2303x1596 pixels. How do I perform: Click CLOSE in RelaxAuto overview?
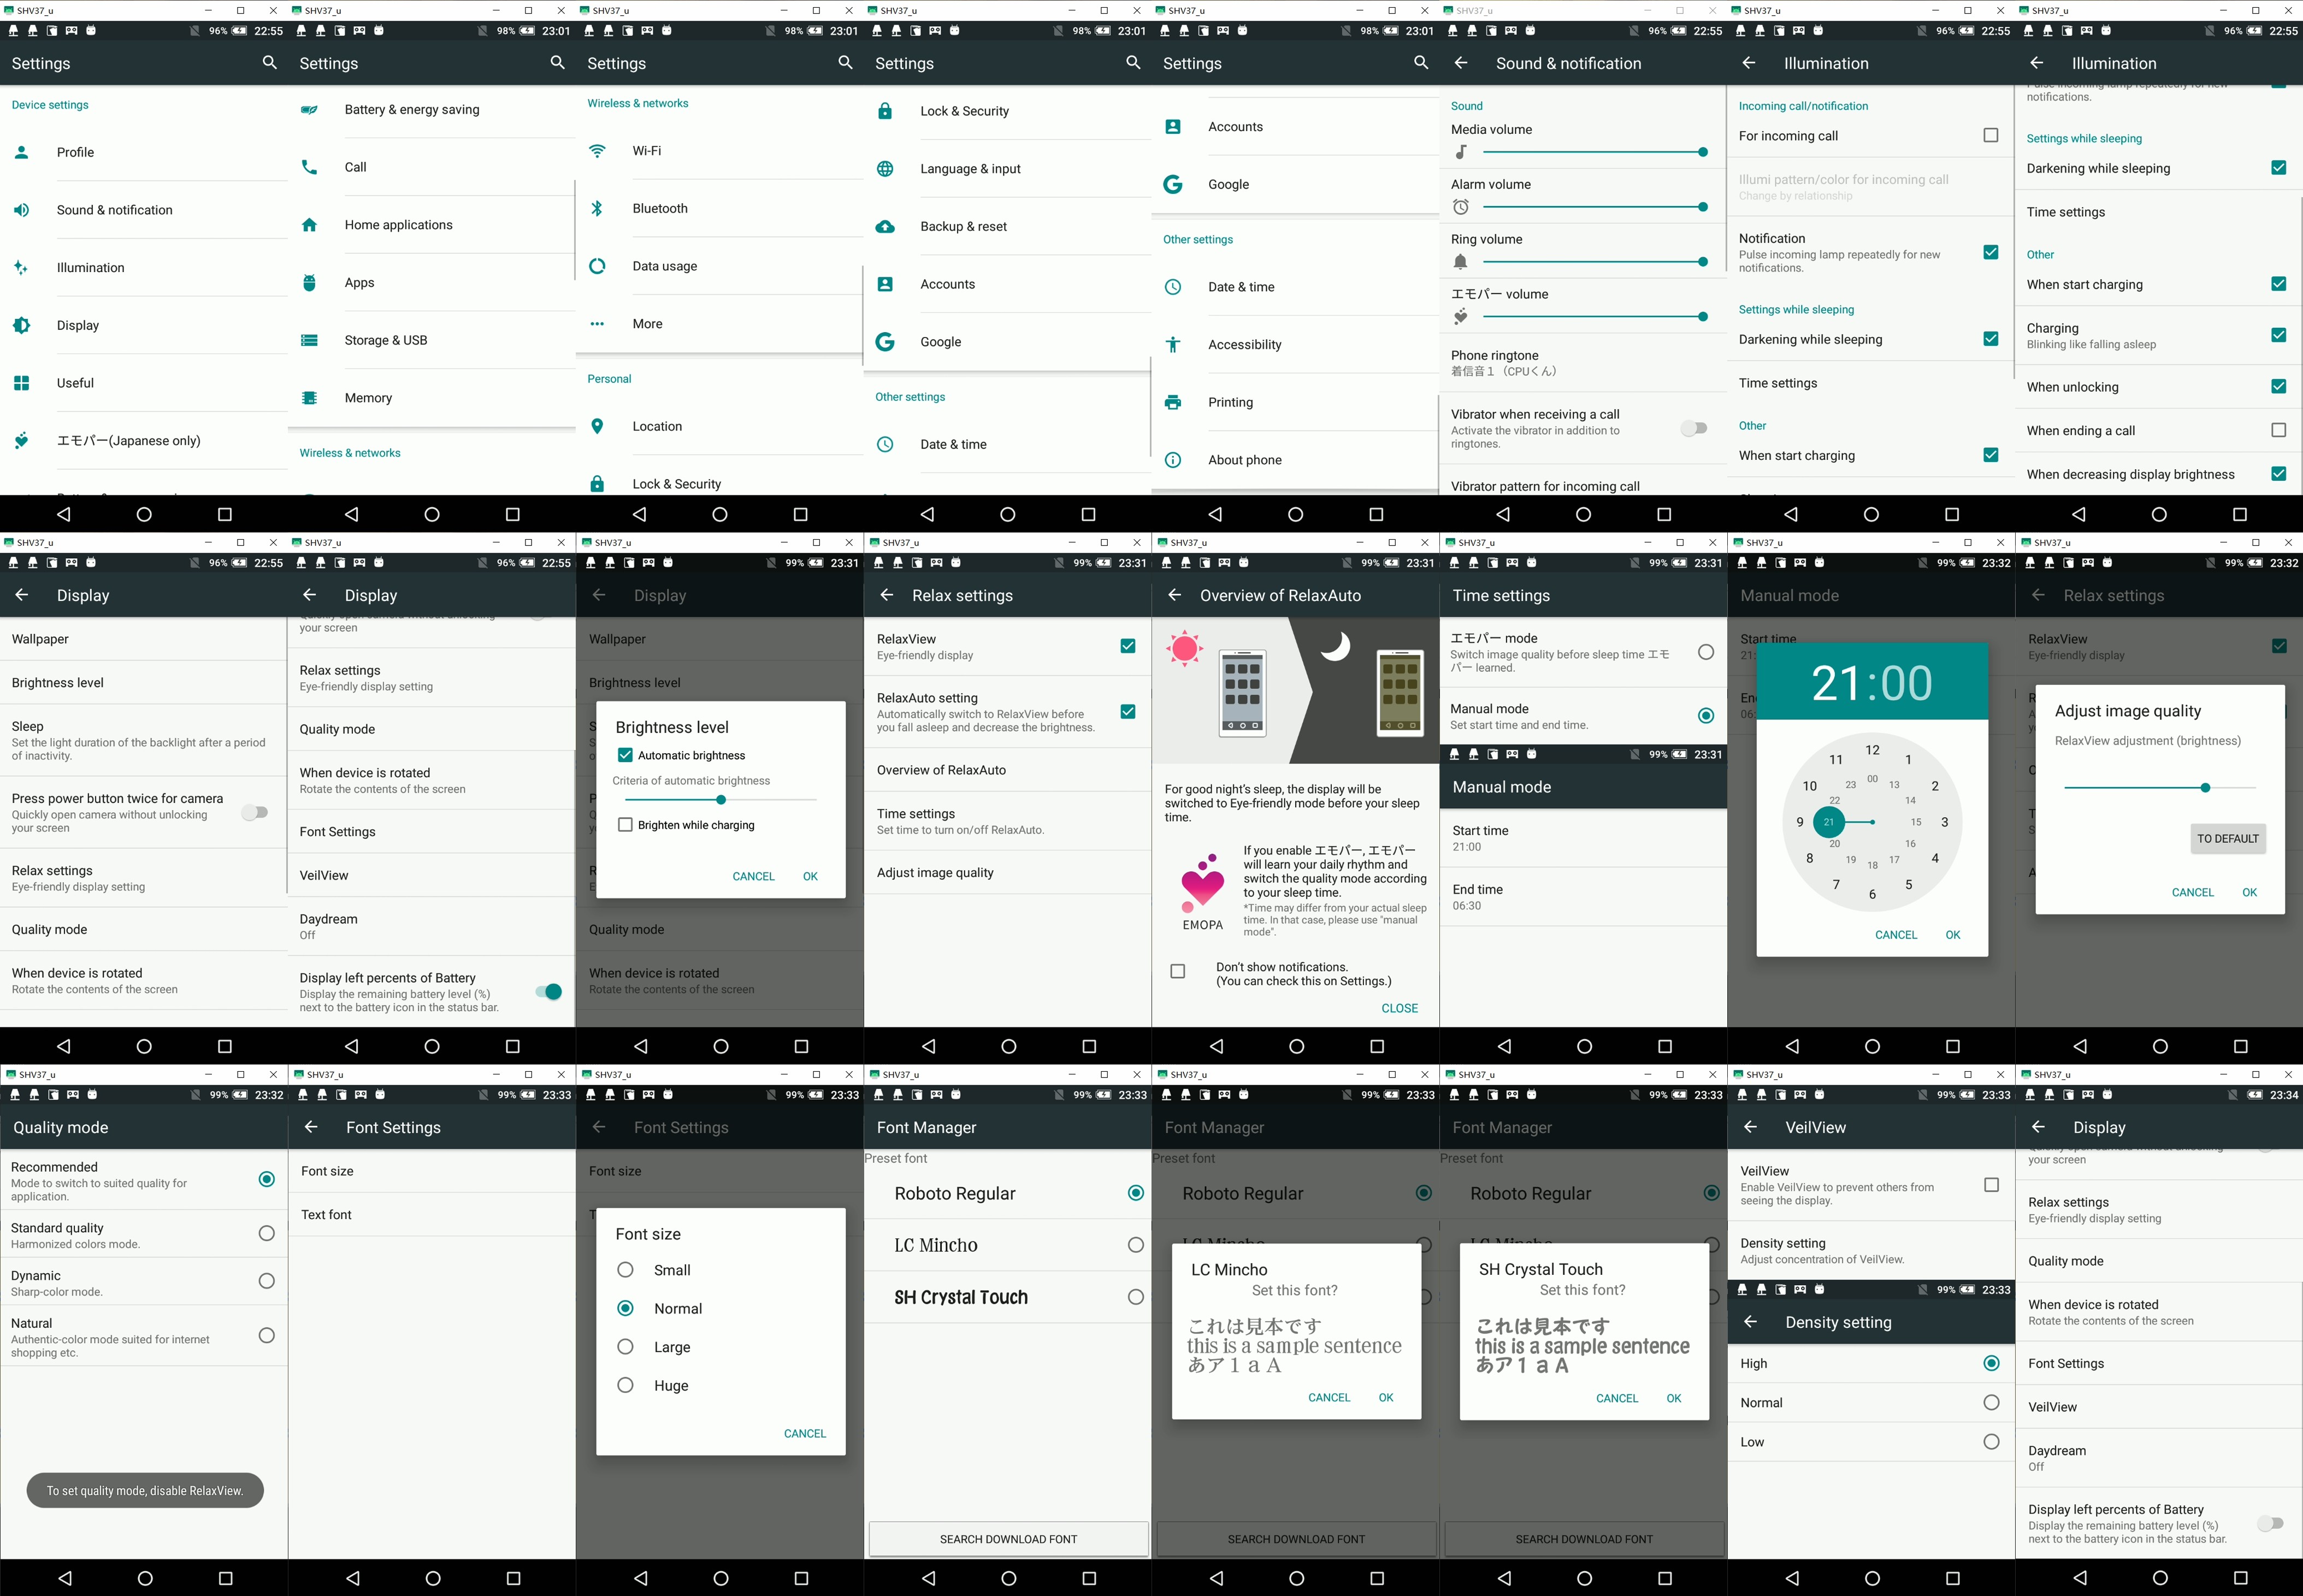1399,1008
